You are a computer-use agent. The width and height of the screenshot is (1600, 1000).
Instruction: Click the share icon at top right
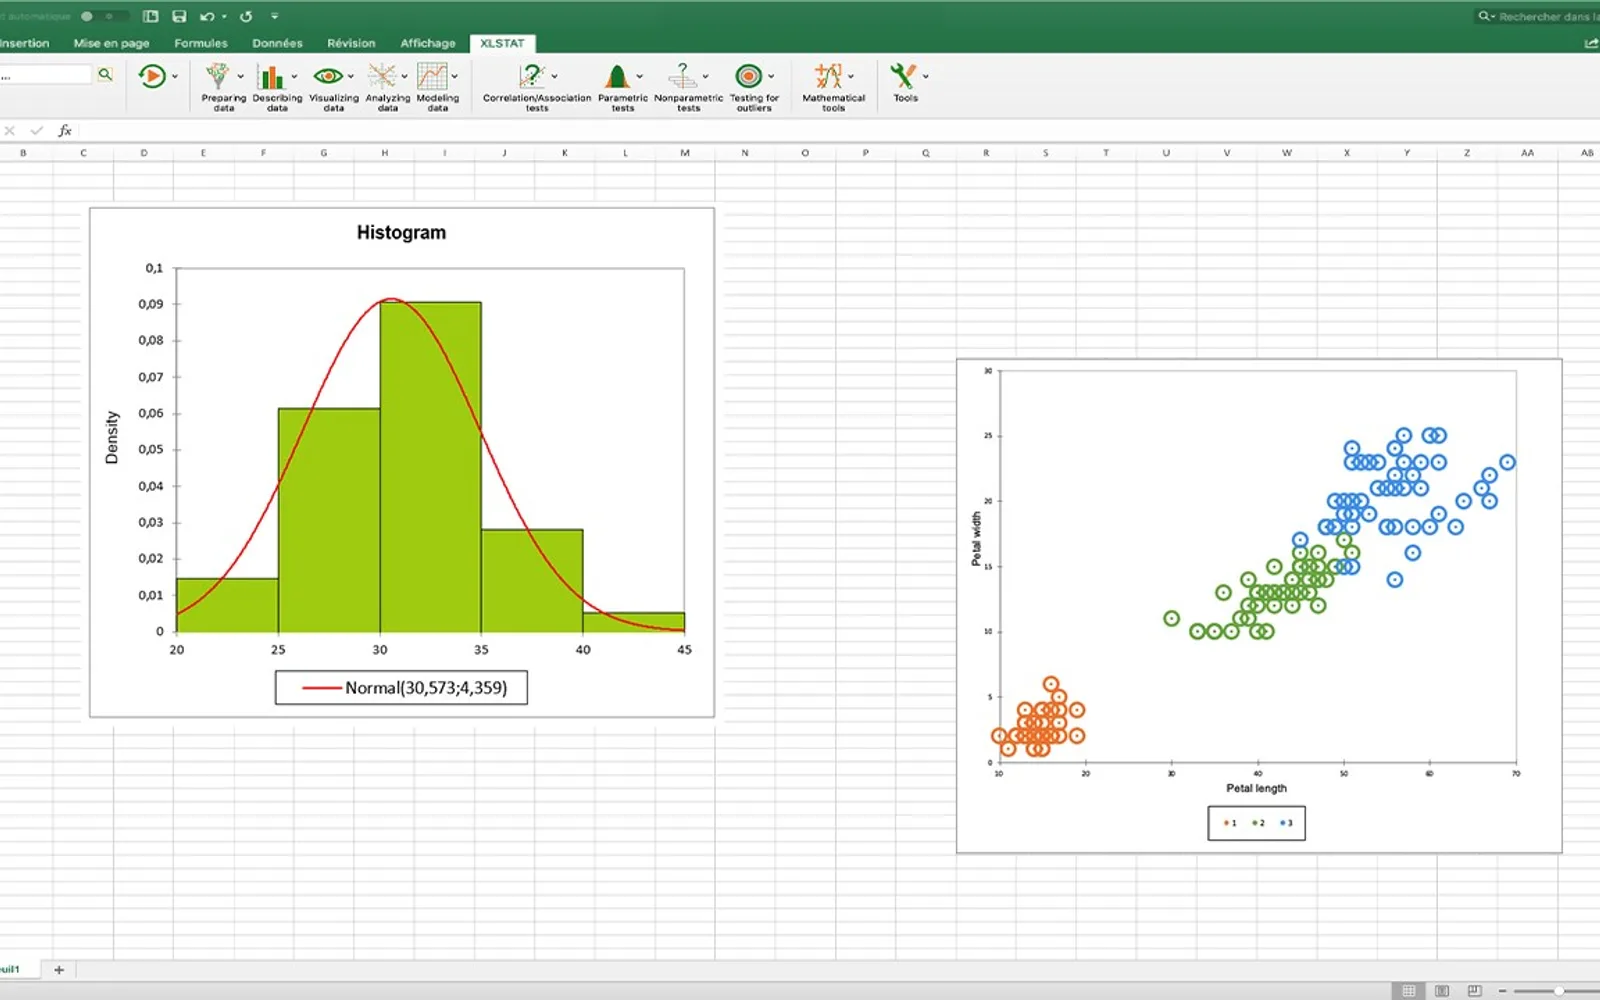pyautogui.click(x=1591, y=43)
